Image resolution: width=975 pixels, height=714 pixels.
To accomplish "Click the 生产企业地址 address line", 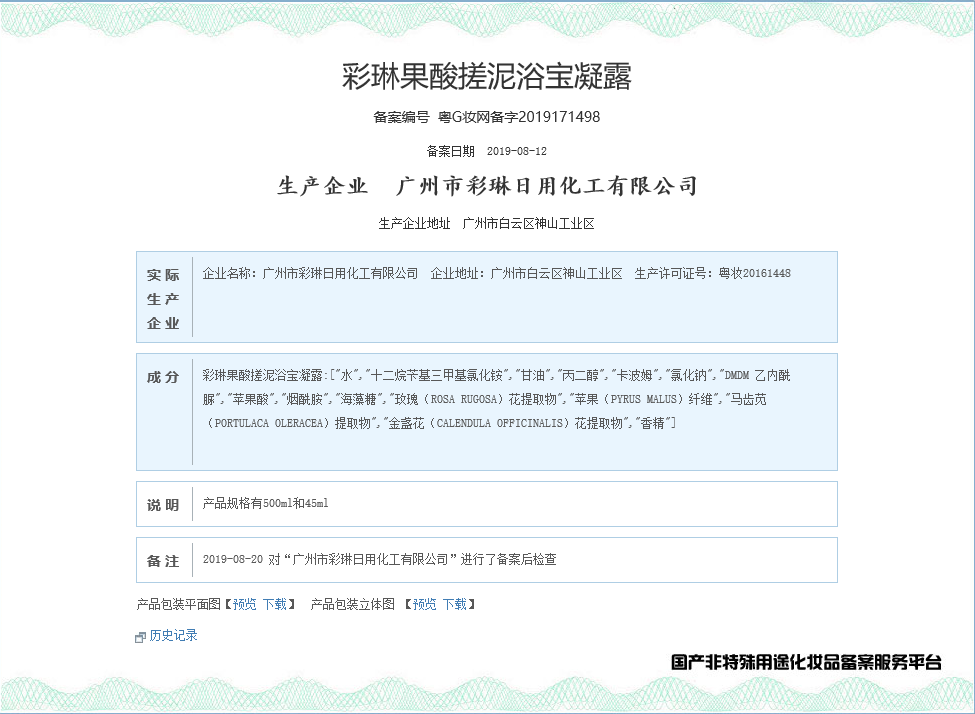I will pyautogui.click(x=487, y=223).
